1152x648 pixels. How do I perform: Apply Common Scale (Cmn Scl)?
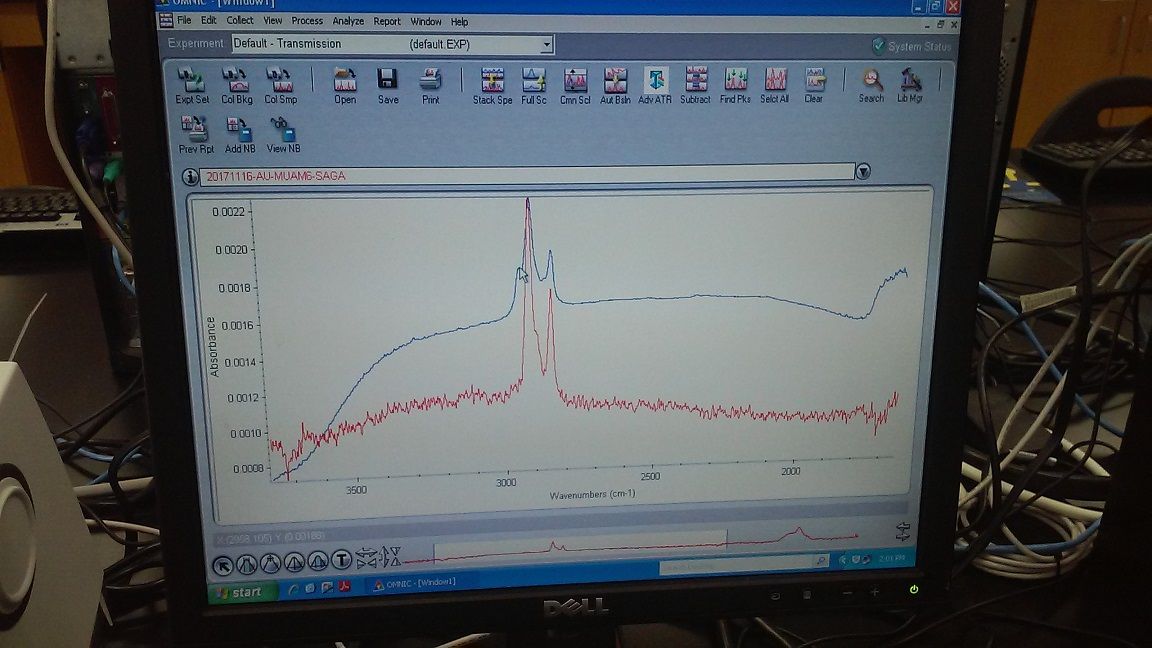pyautogui.click(x=575, y=85)
